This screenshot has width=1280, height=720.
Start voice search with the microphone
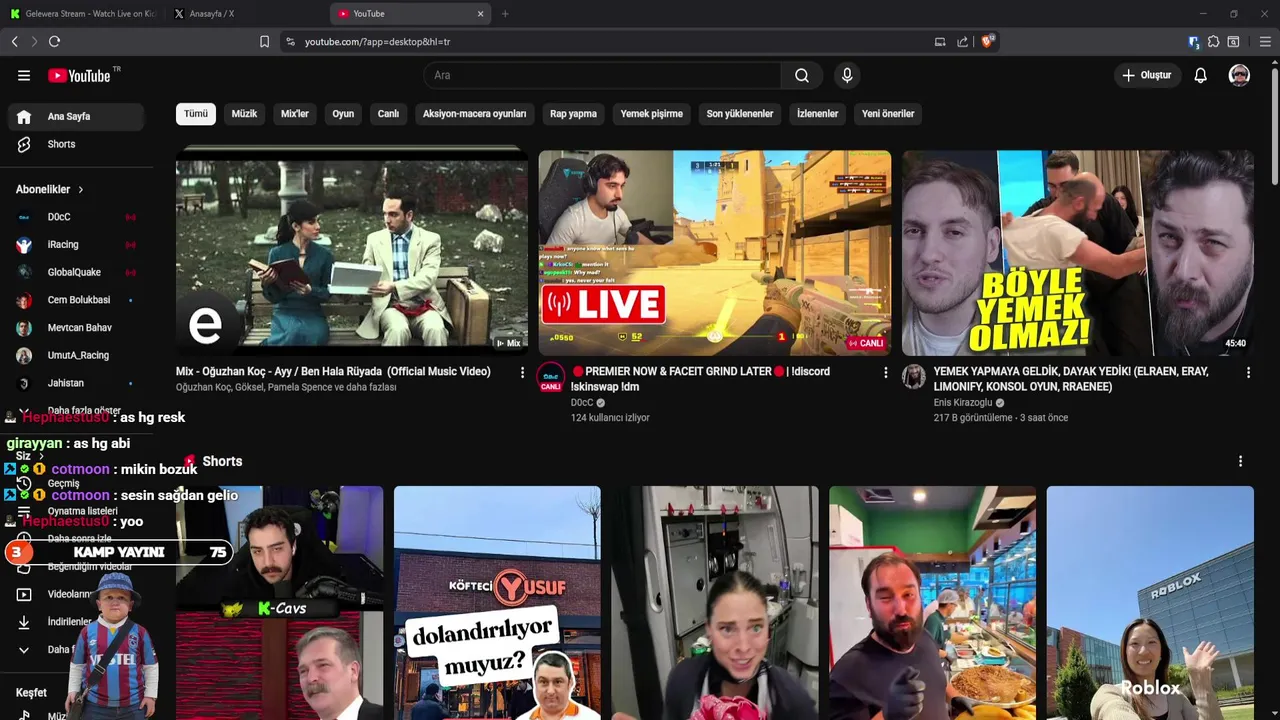point(847,75)
